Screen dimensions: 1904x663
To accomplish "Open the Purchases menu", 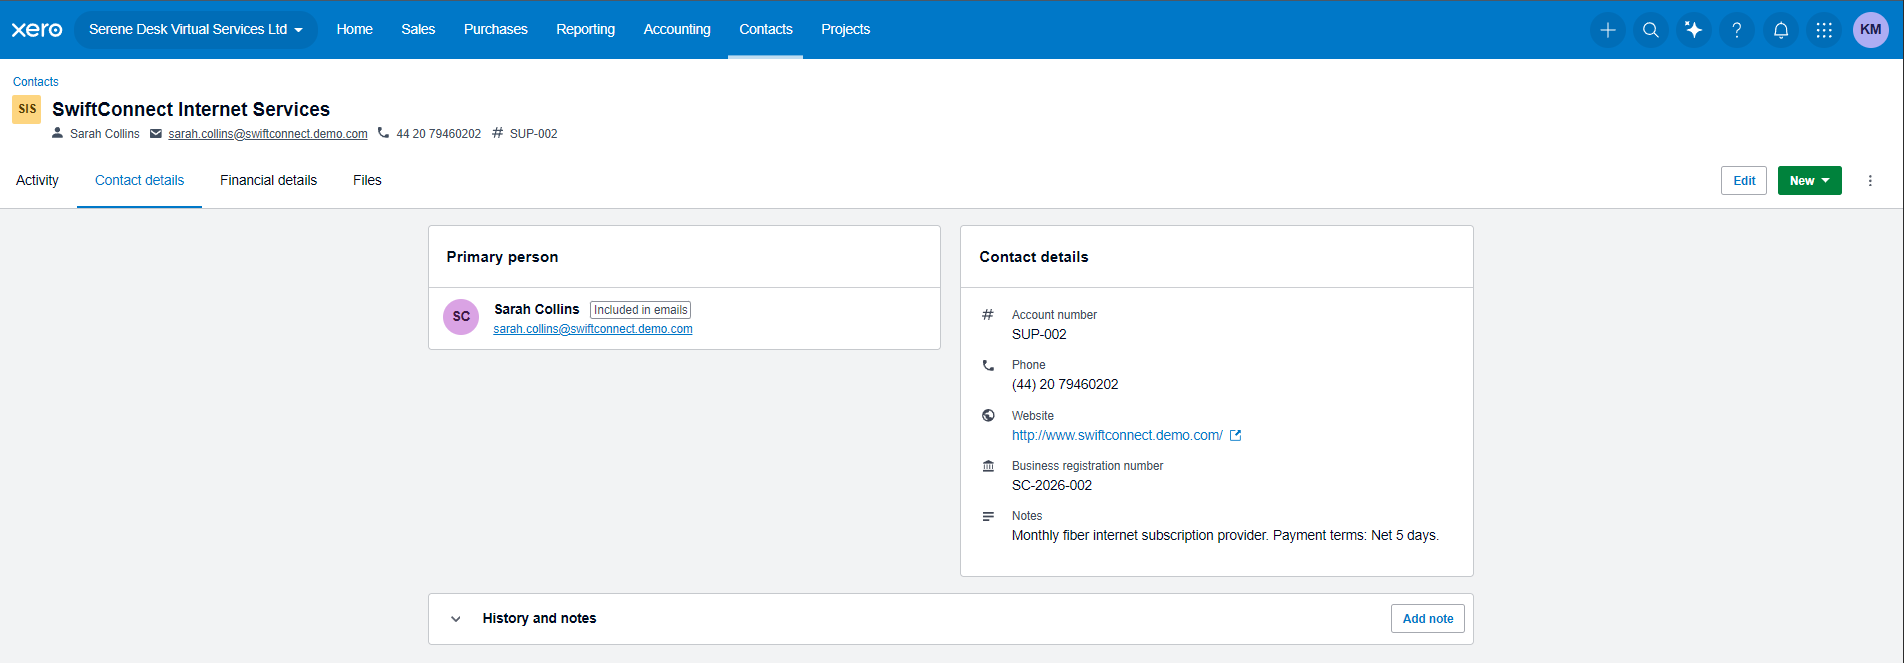I will click(x=496, y=30).
